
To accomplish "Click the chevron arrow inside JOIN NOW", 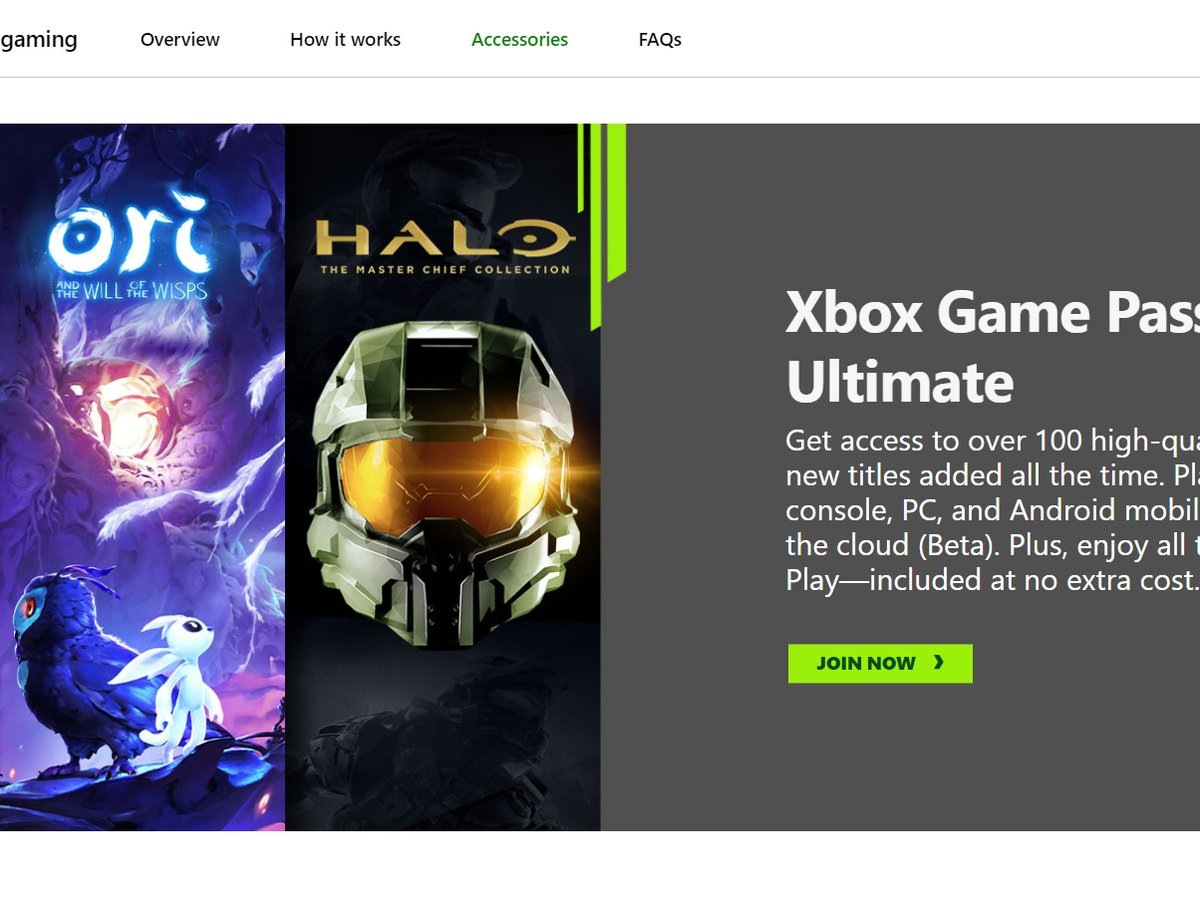I will click(938, 663).
